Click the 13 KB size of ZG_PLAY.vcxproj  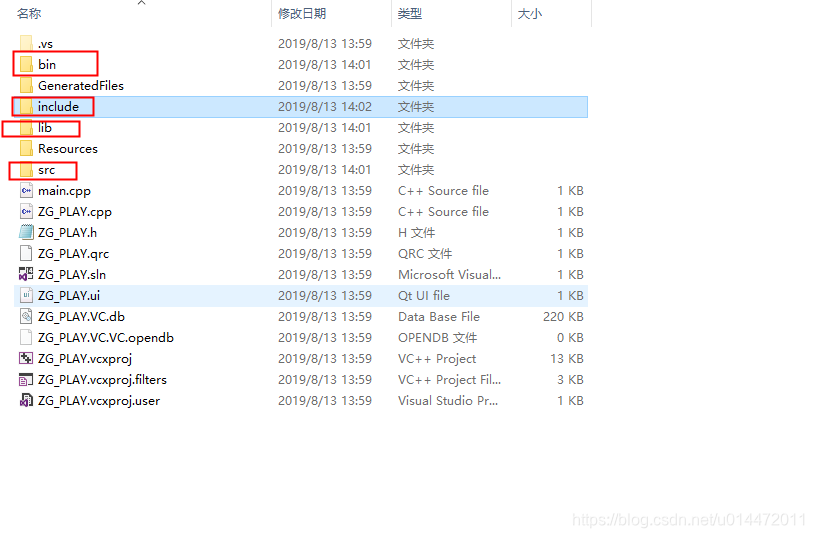pos(567,359)
